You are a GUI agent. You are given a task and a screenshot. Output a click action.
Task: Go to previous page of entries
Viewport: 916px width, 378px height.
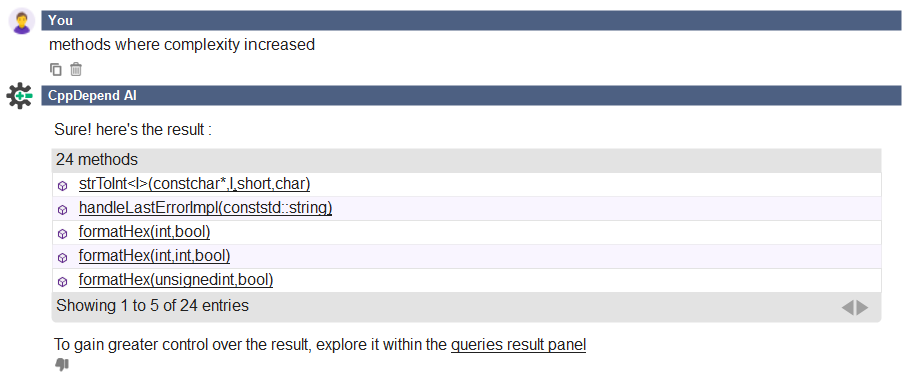tap(848, 307)
